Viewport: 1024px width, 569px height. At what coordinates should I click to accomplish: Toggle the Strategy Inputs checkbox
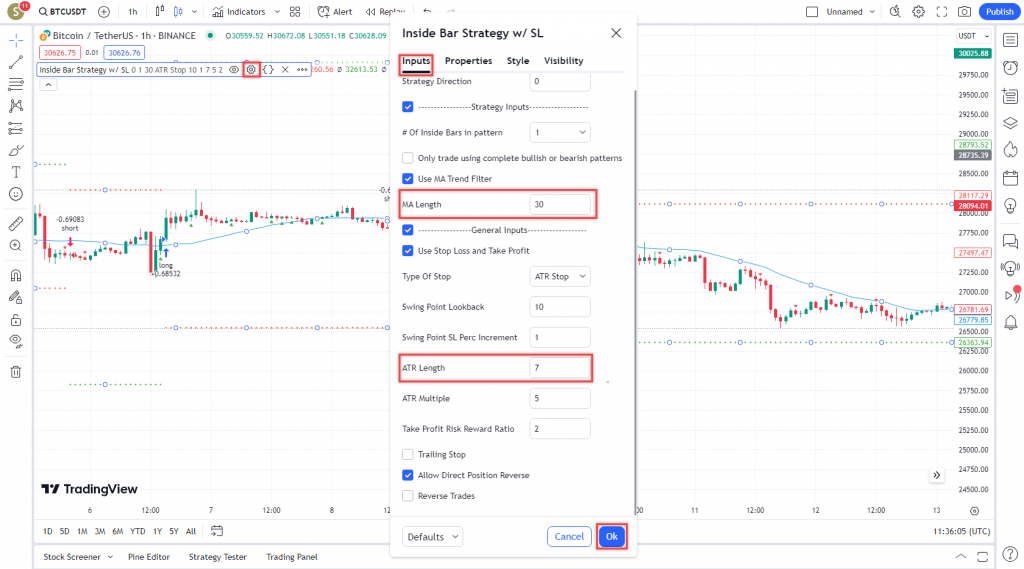(408, 106)
